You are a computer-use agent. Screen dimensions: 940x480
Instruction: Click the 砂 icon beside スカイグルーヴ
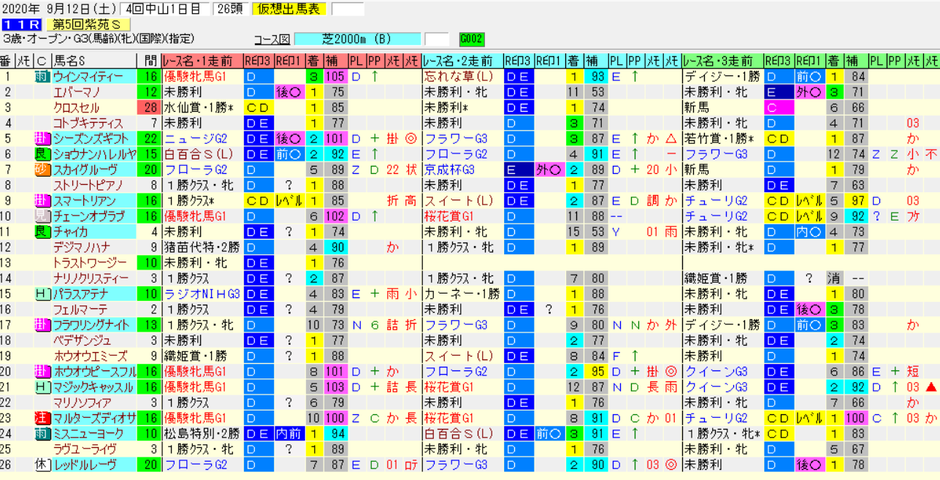click(x=43, y=168)
